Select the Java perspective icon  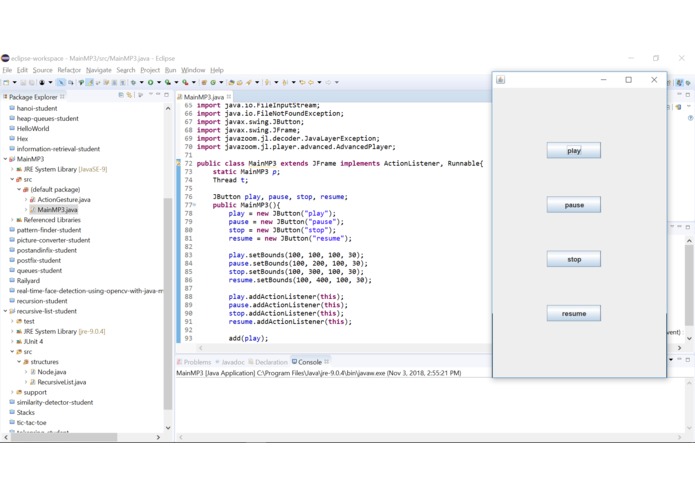[x=679, y=82]
